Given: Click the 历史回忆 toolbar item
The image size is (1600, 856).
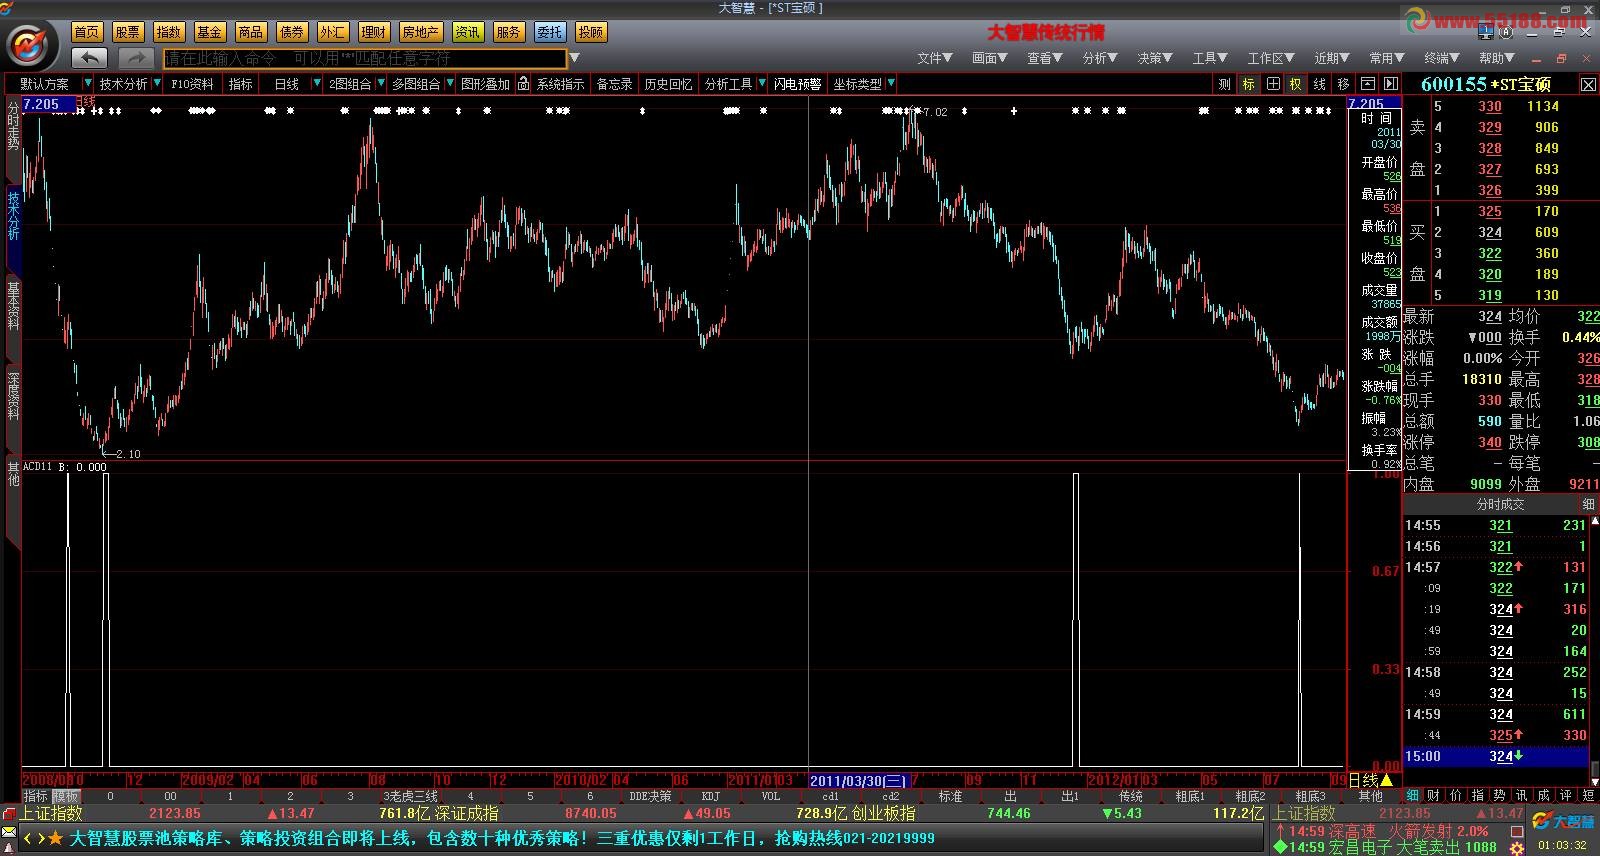Looking at the screenshot, I should pyautogui.click(x=668, y=84).
